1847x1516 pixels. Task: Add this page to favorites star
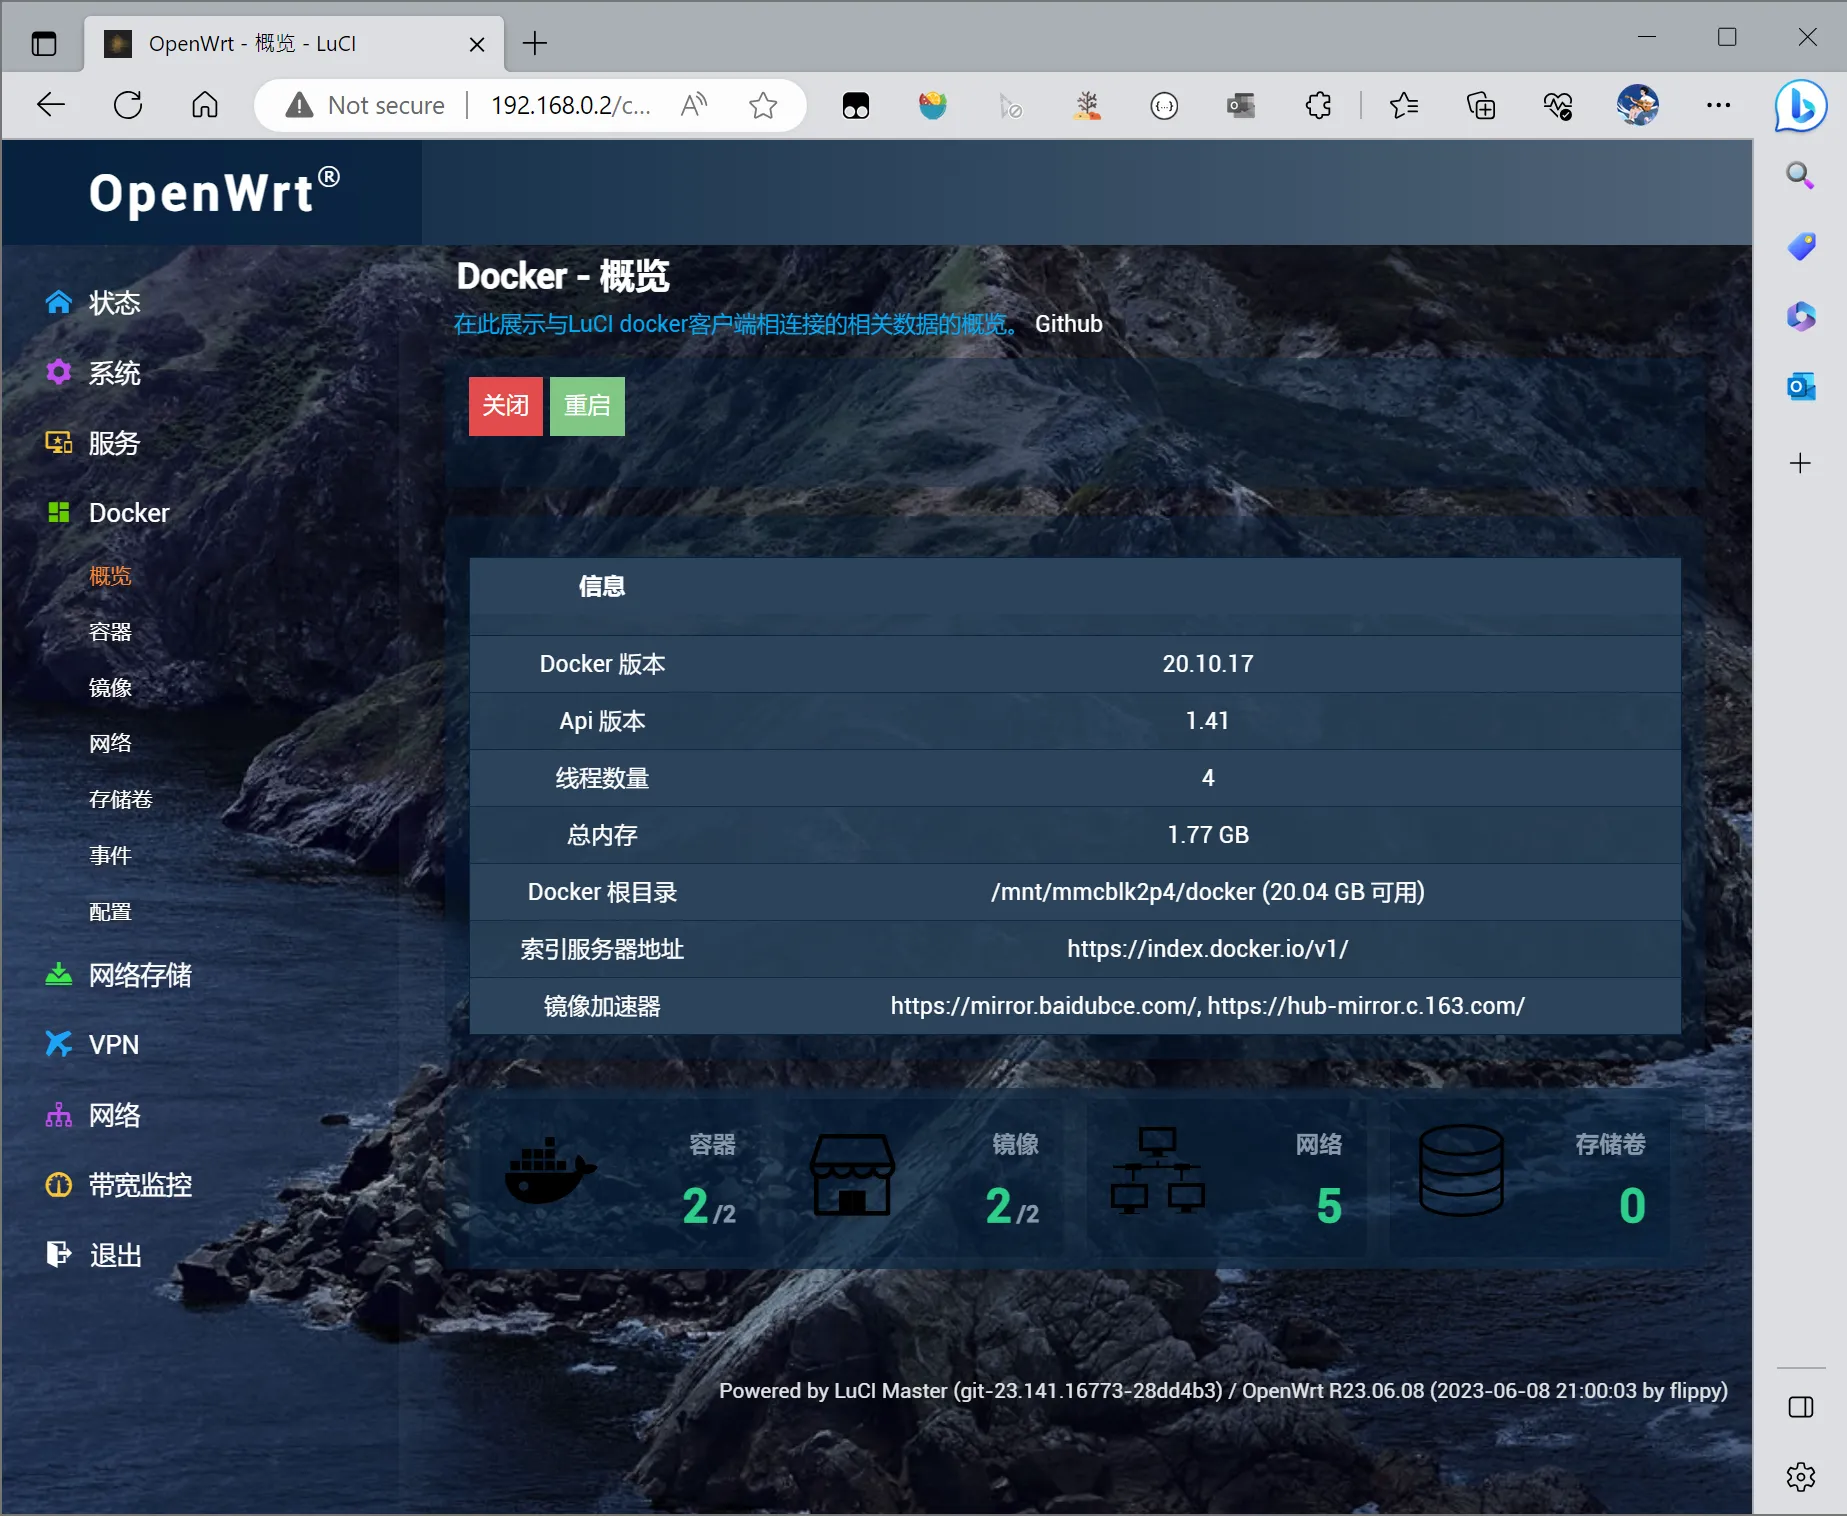[763, 105]
